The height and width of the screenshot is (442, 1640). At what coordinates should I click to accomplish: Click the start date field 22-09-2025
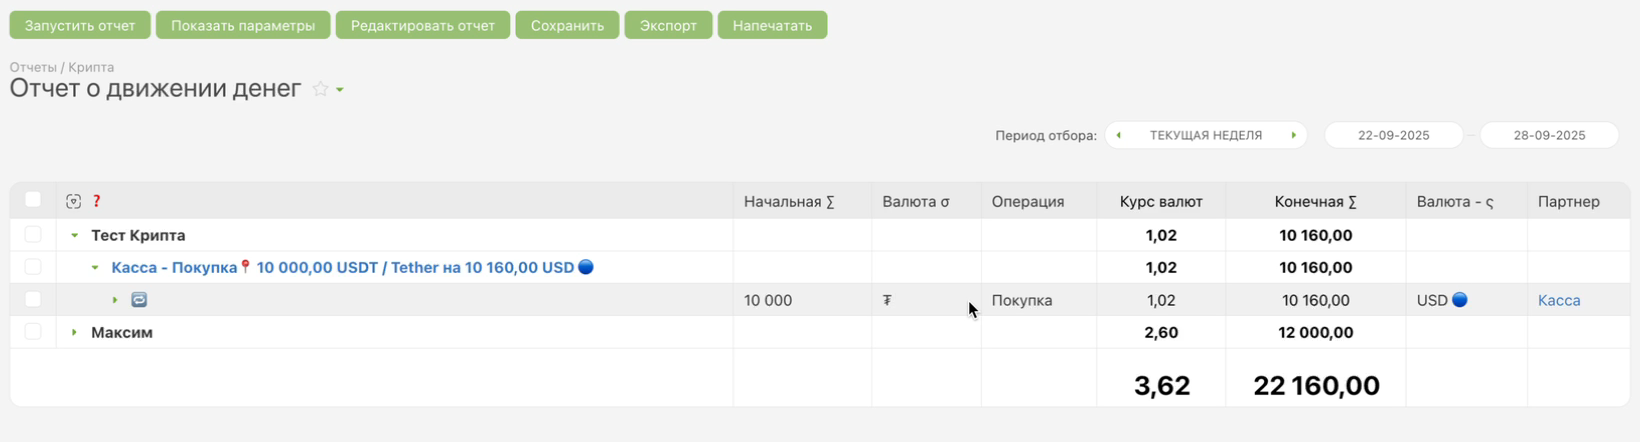point(1393,135)
